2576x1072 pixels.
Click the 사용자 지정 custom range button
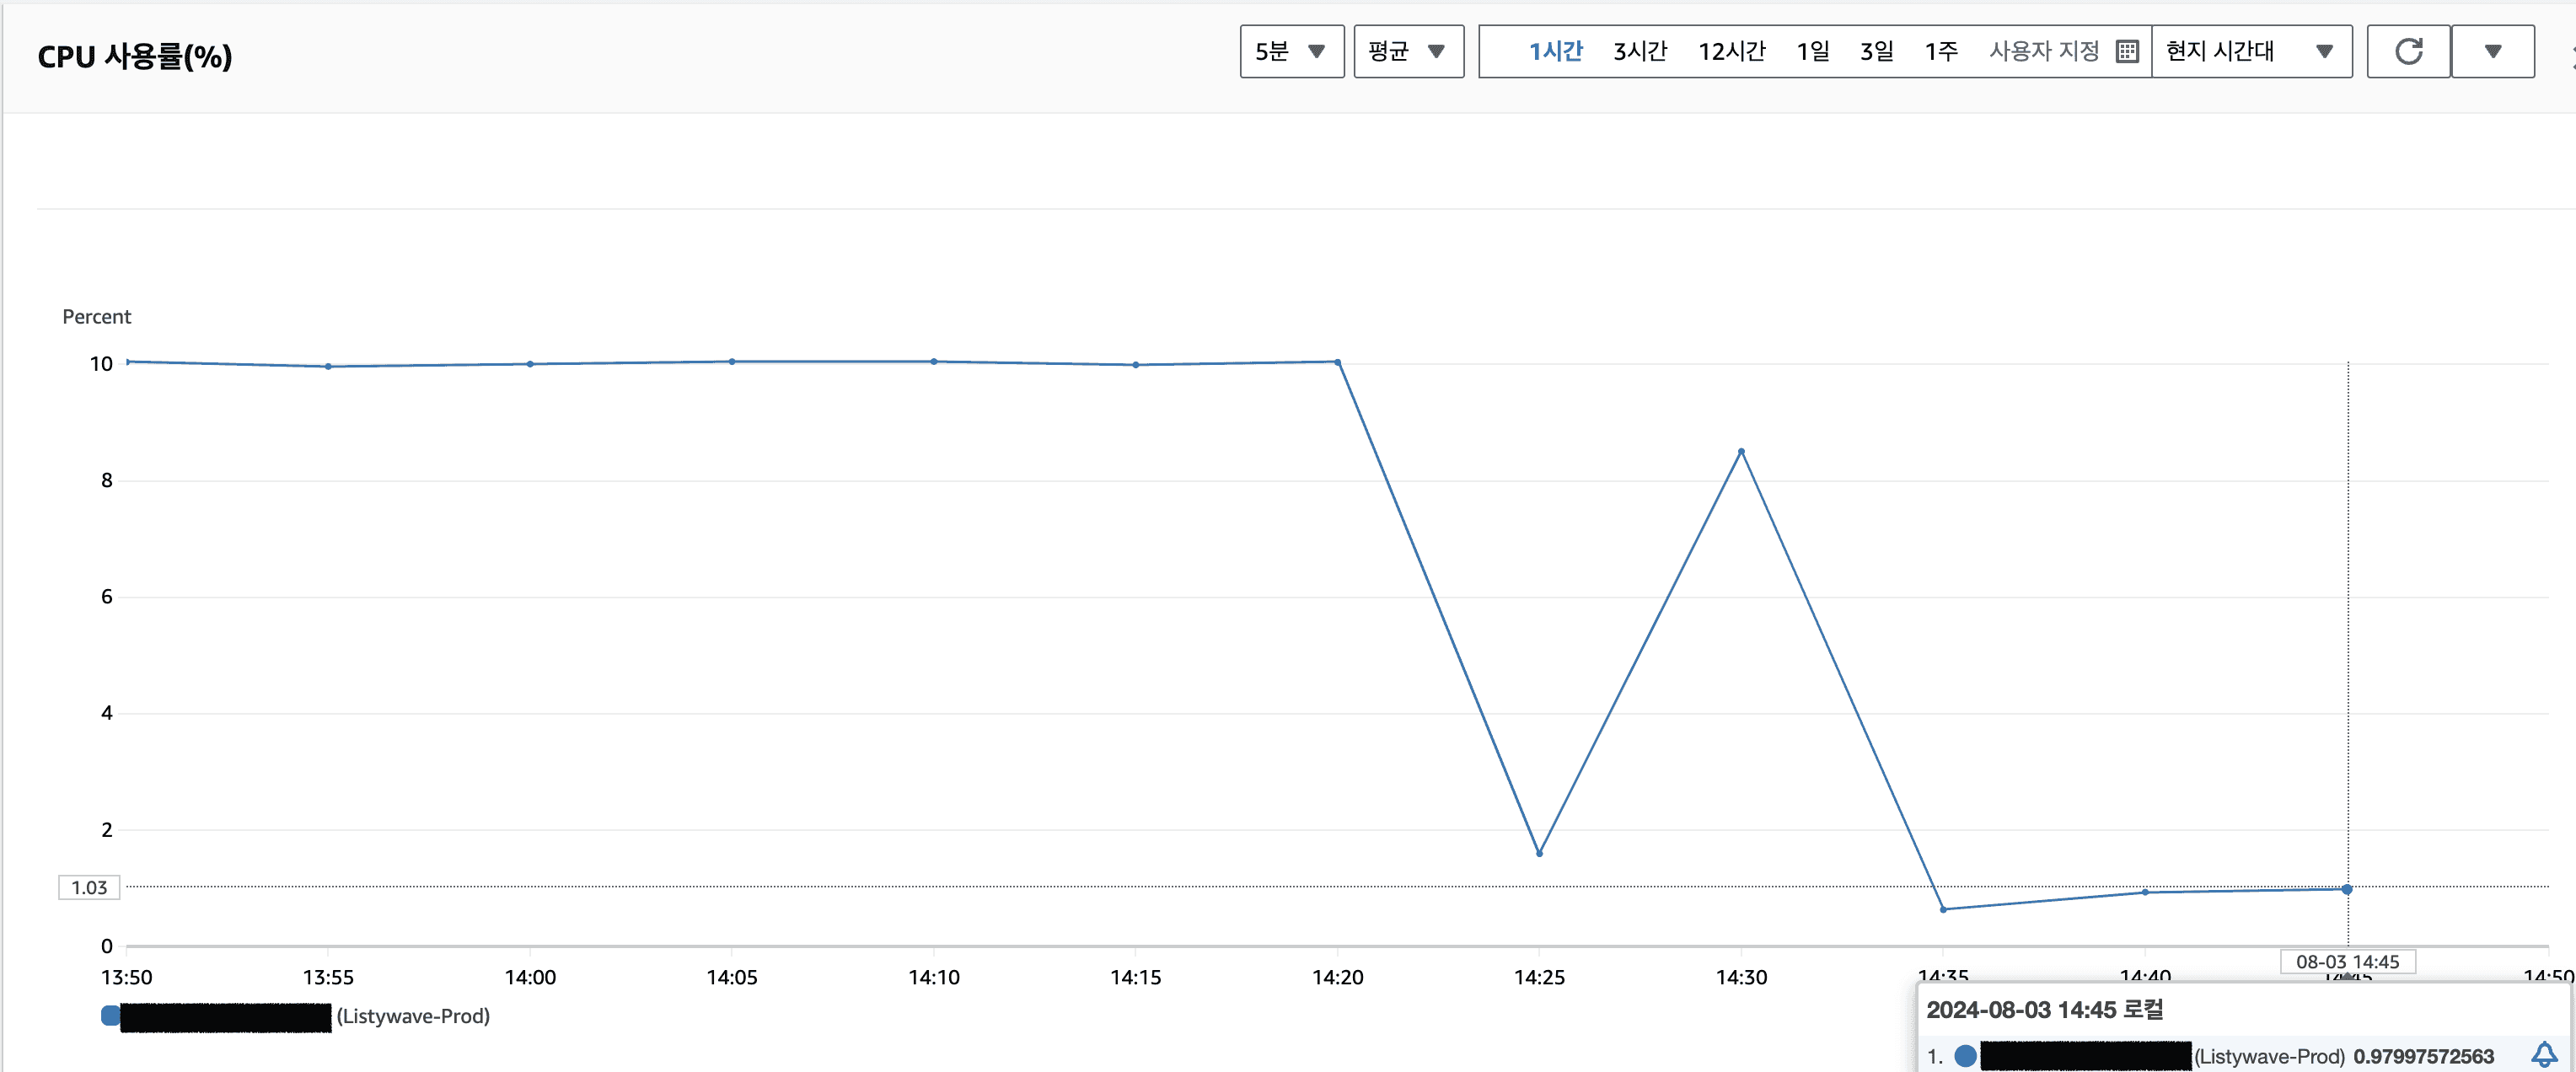pyautogui.click(x=2044, y=51)
